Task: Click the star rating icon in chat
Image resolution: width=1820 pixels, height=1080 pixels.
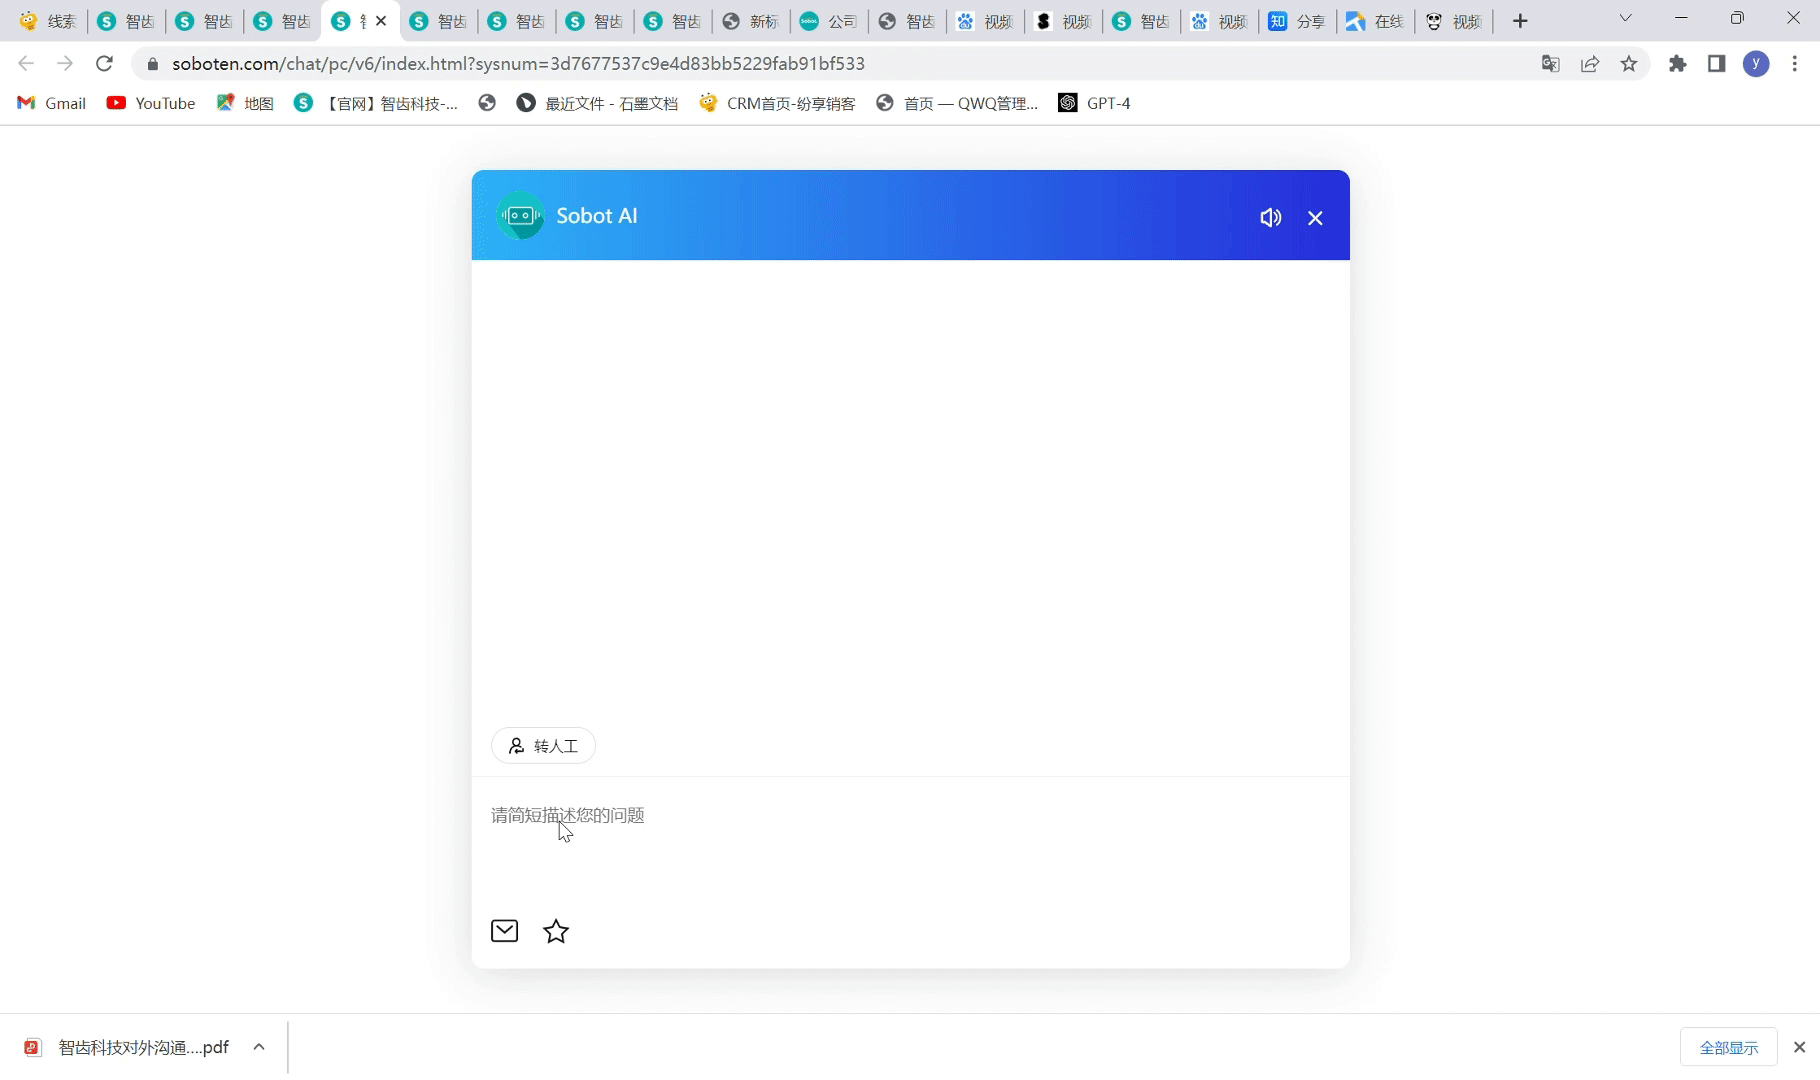Action: 556,931
